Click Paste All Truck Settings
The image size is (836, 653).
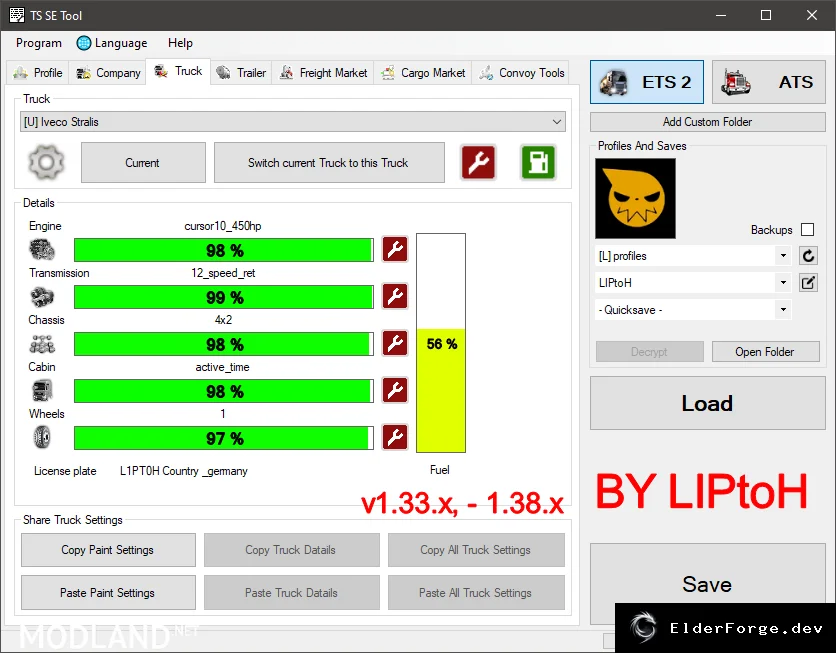coord(476,592)
